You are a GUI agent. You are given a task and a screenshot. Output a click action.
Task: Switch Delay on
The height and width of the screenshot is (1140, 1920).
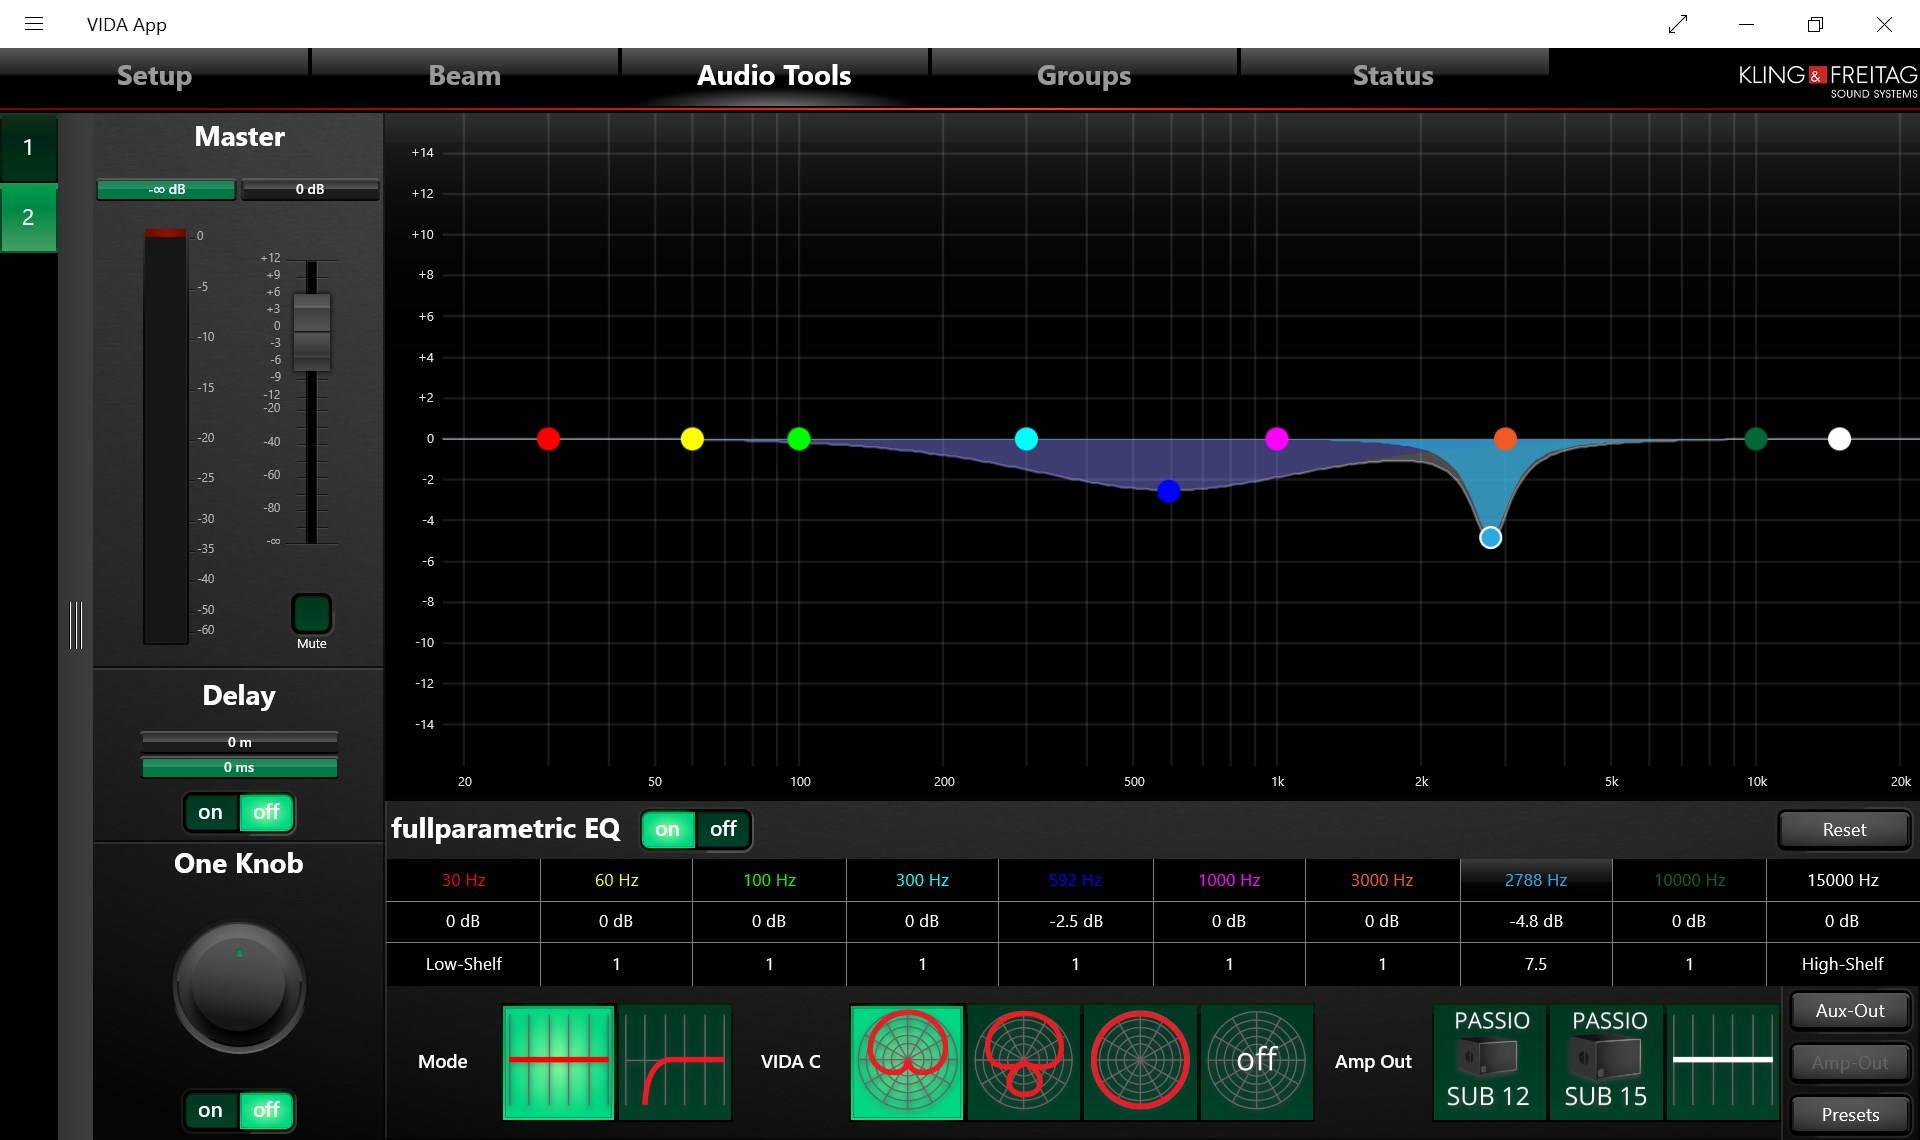click(x=211, y=812)
